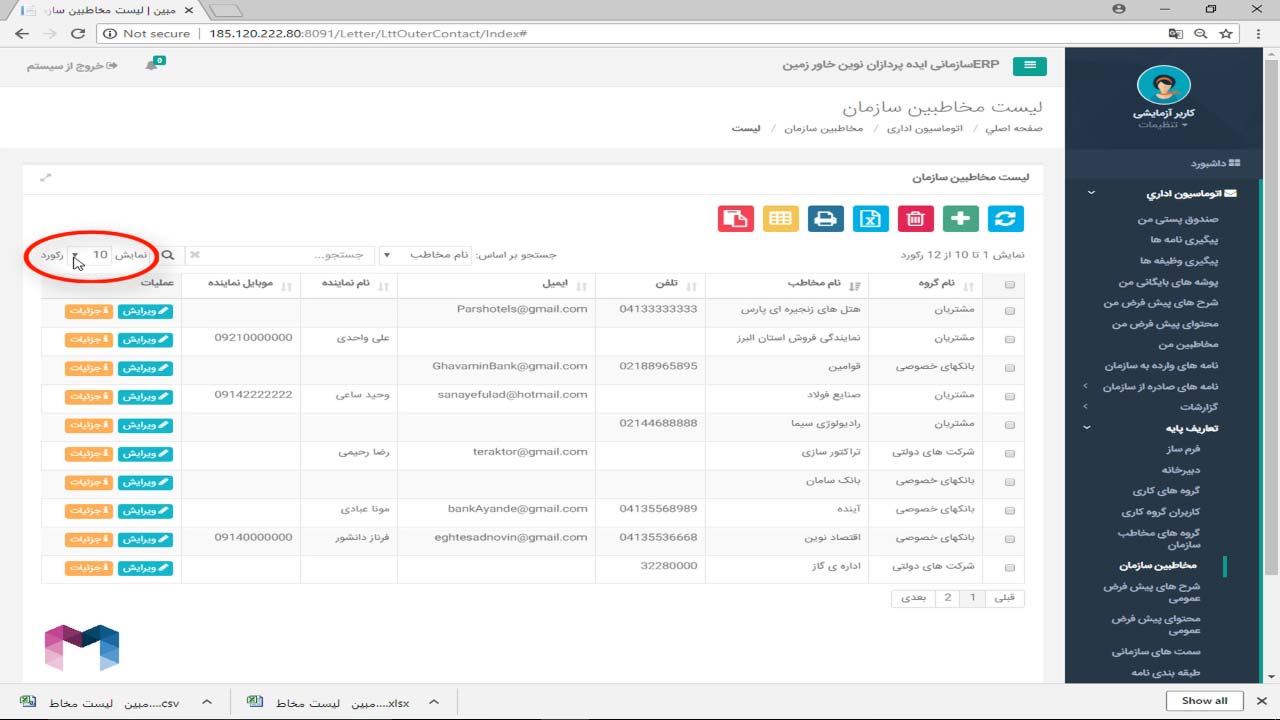Sort by نام نماینده column
This screenshot has height=720, width=1280.
(x=347, y=283)
